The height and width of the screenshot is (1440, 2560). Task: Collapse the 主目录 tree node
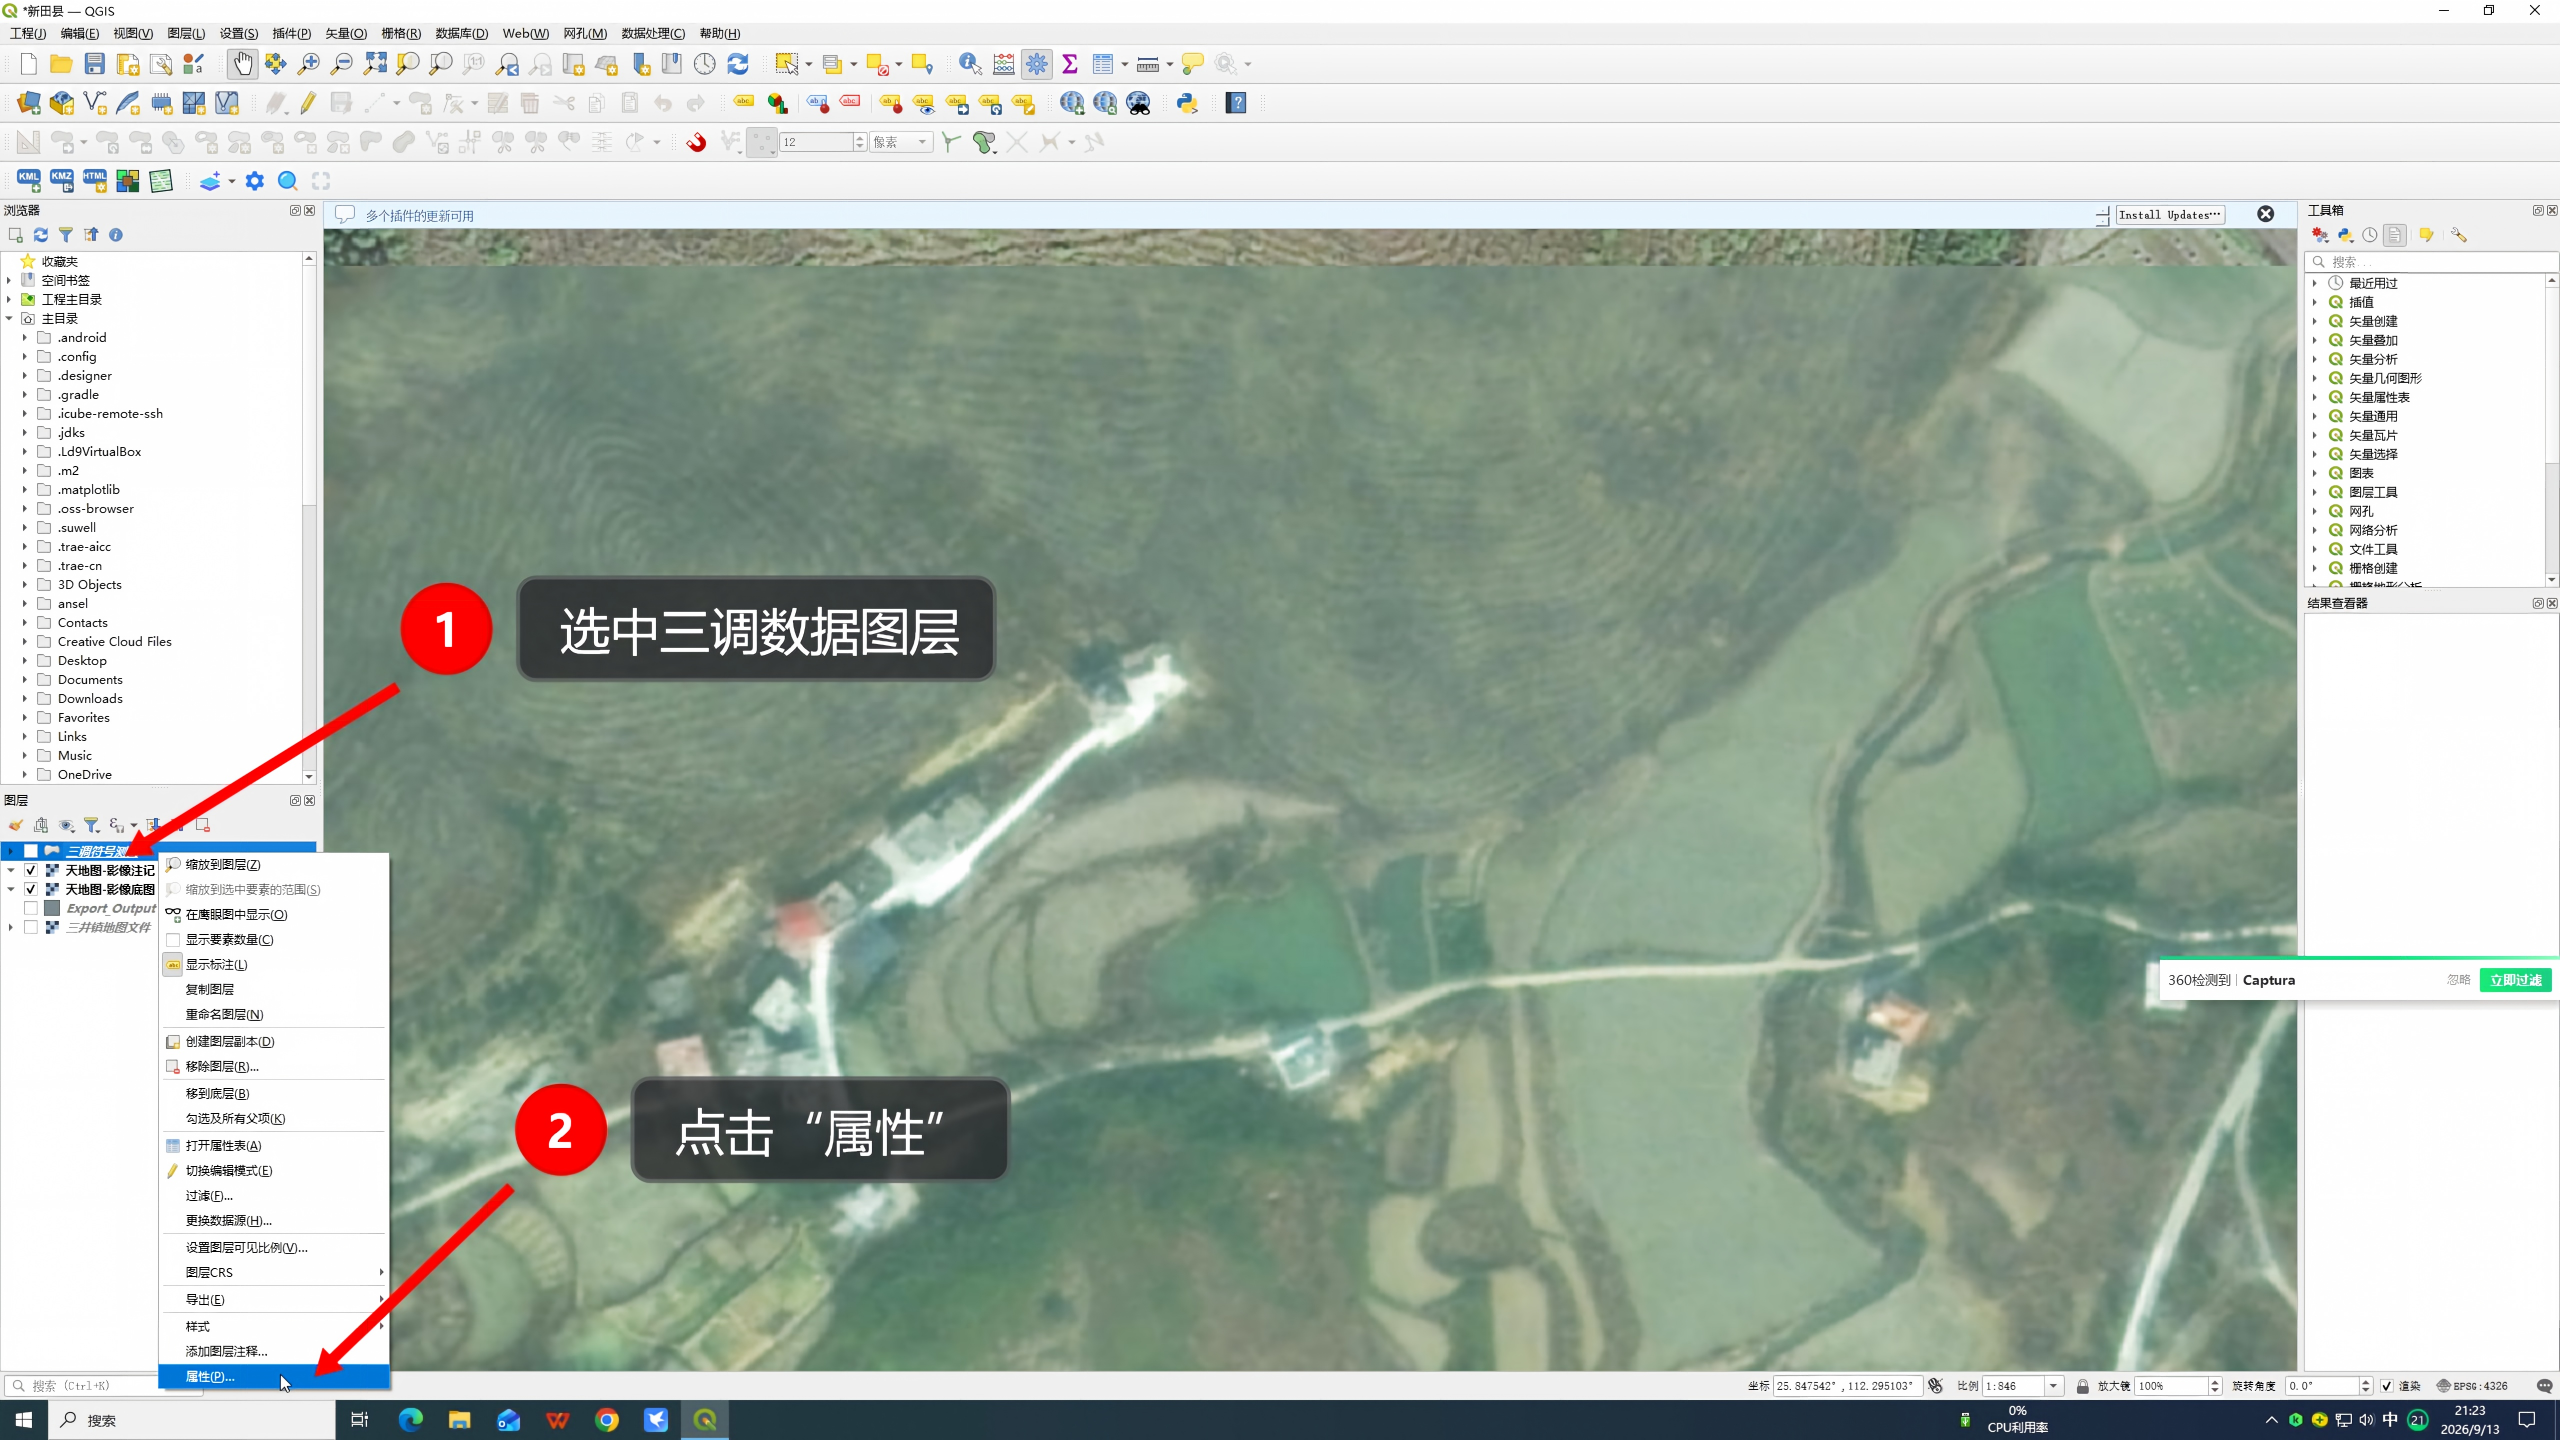9,319
